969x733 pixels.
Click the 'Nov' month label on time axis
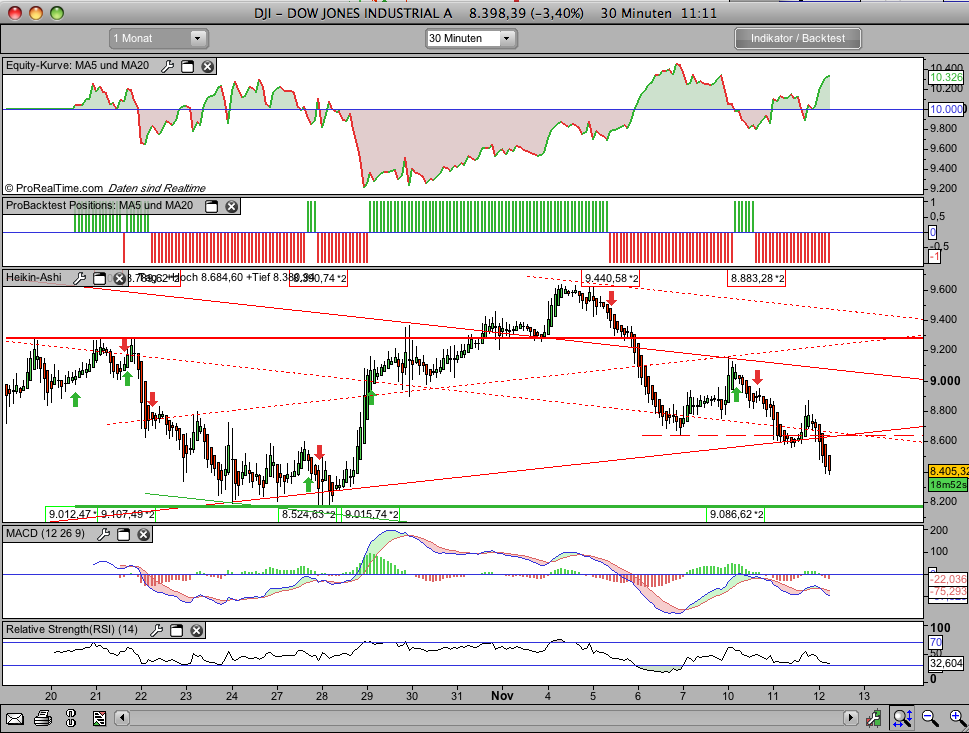[502, 696]
